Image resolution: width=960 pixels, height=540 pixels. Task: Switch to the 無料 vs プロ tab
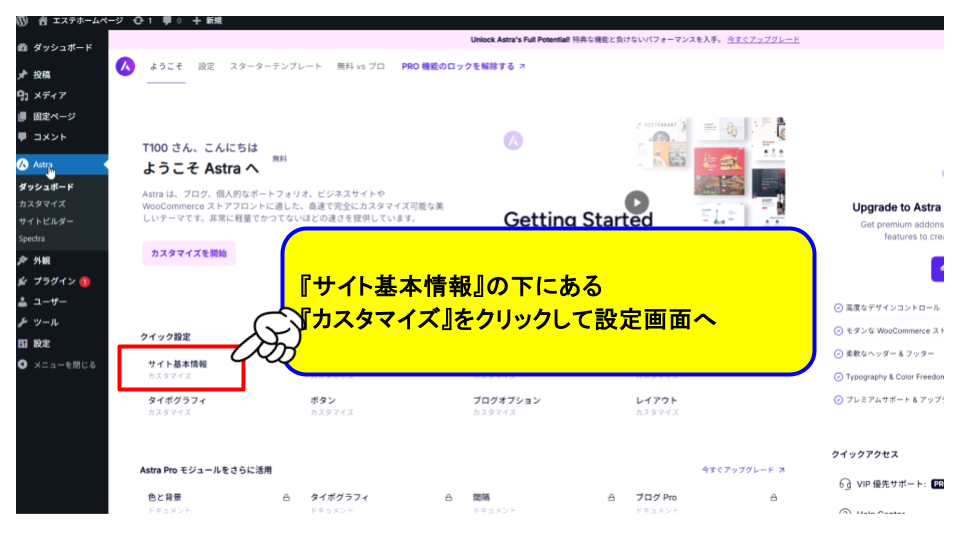[361, 66]
